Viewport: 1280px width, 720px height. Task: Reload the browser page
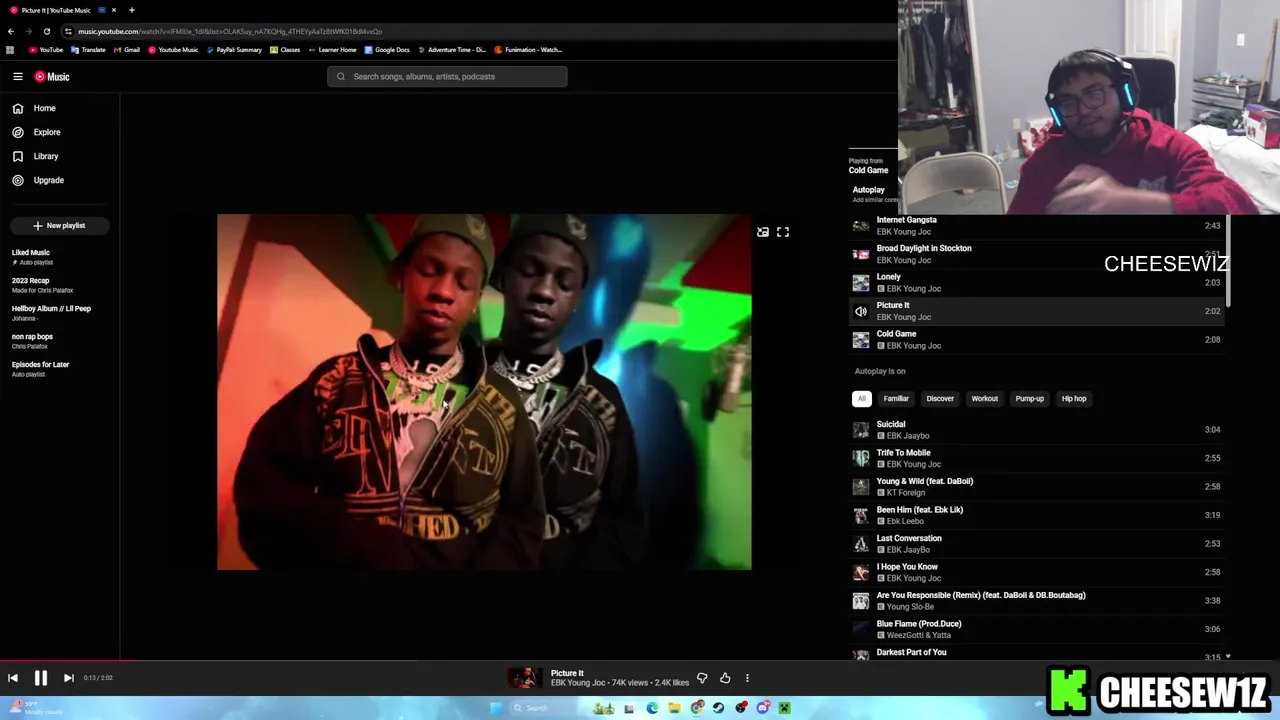pyautogui.click(x=46, y=31)
